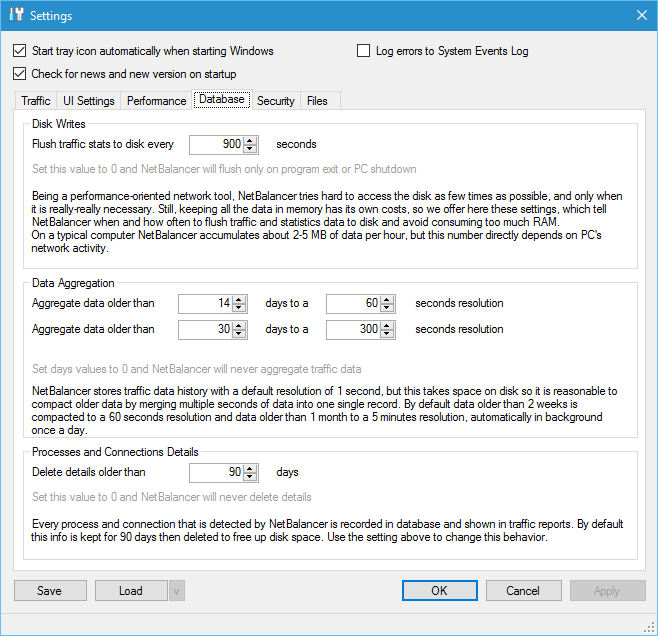Click the 'Disk Writes' group label
Viewport: 658px width, 636px height.
point(59,124)
